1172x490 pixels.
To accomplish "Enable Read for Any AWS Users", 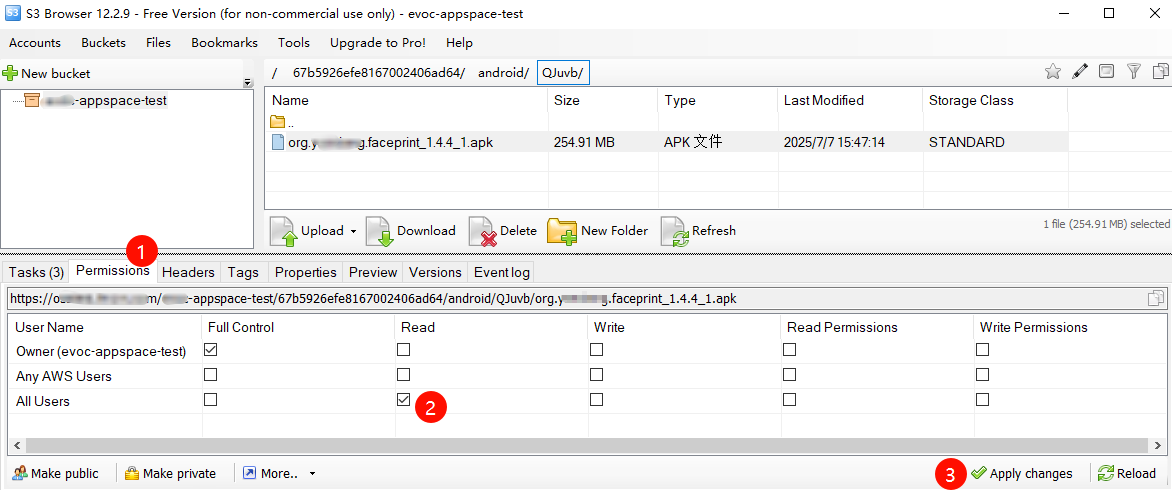I will pyautogui.click(x=404, y=374).
